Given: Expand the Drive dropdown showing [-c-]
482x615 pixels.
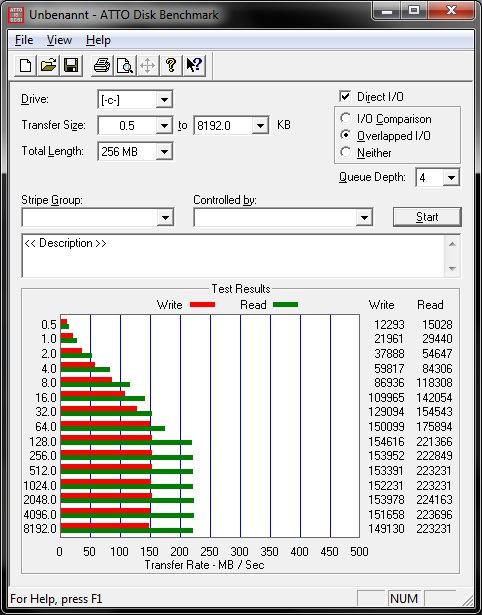Looking at the screenshot, I should [164, 100].
